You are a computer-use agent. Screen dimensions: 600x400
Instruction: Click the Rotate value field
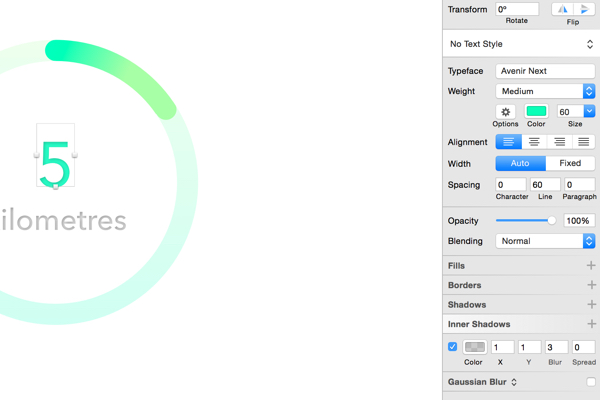tap(517, 9)
